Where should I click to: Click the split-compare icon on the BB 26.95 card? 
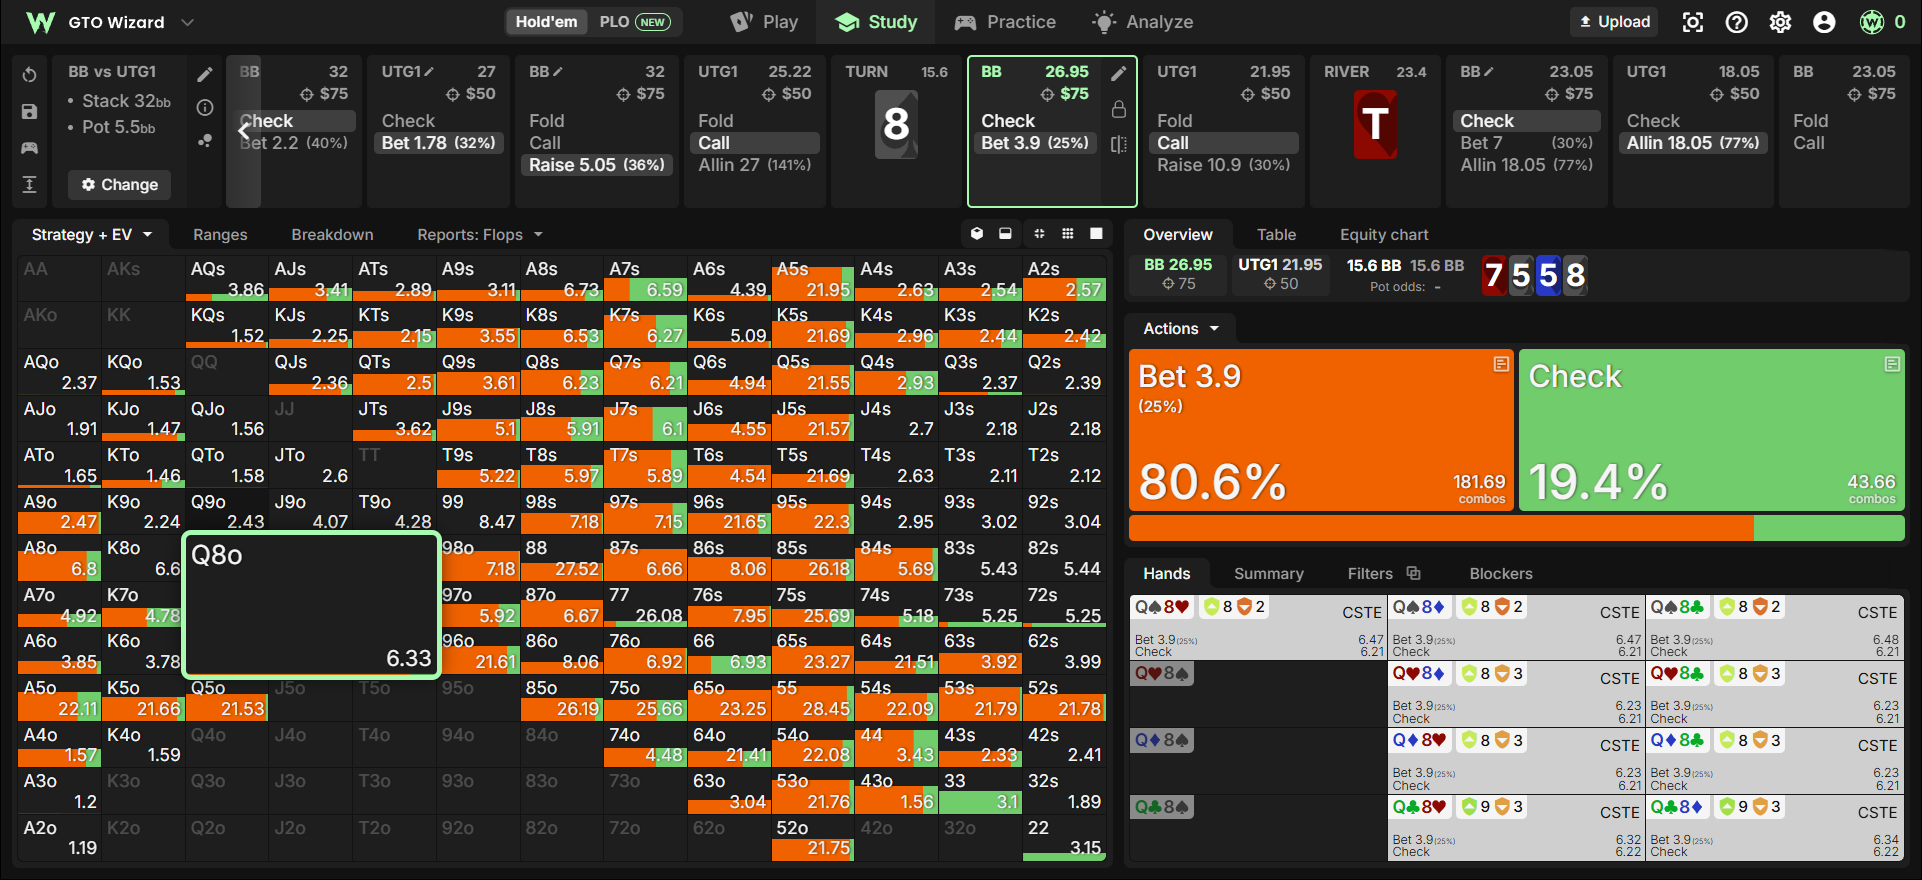pos(1119,144)
